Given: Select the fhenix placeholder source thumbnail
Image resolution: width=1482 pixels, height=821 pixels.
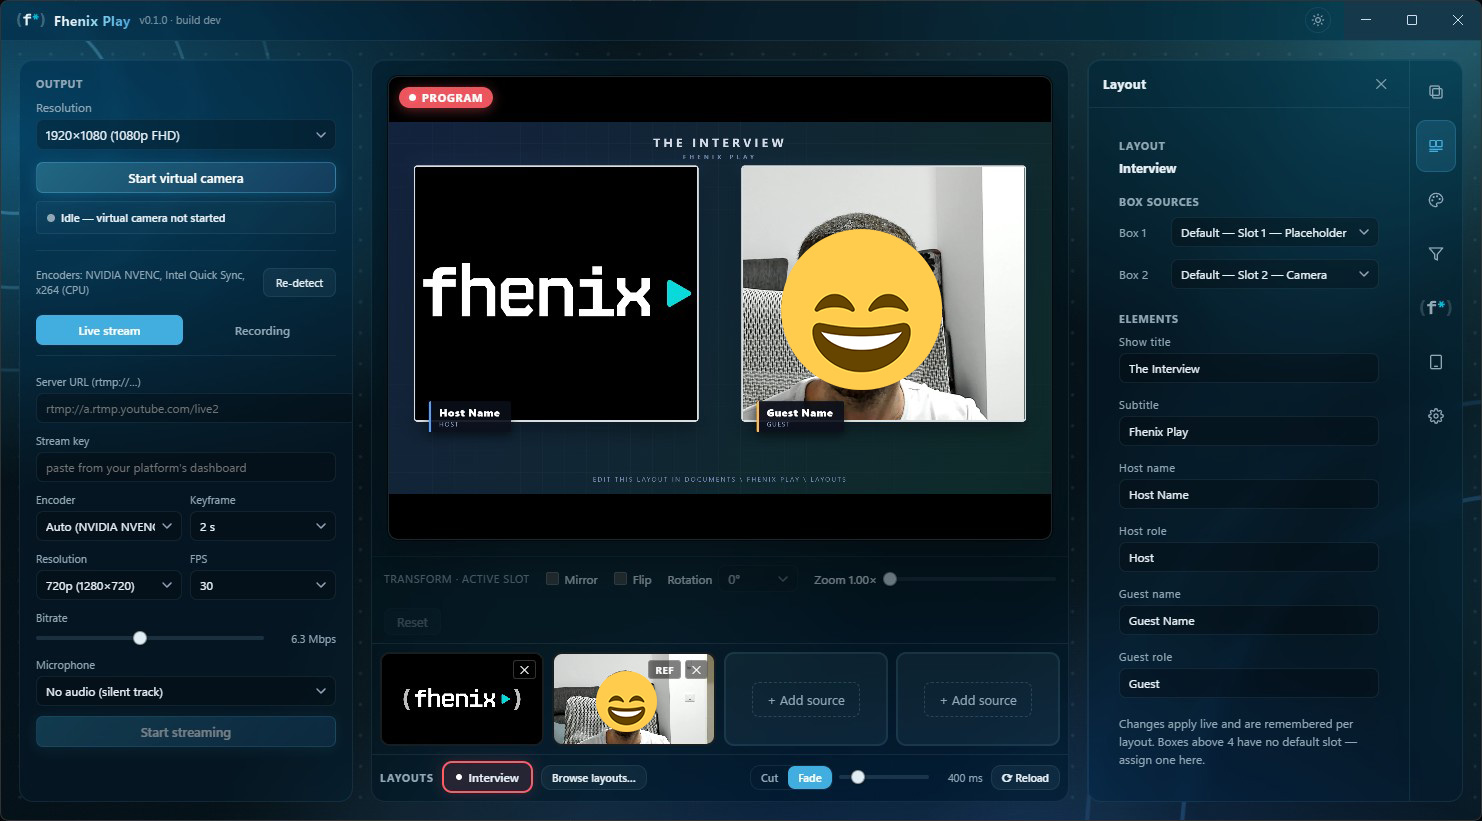Looking at the screenshot, I should point(462,699).
